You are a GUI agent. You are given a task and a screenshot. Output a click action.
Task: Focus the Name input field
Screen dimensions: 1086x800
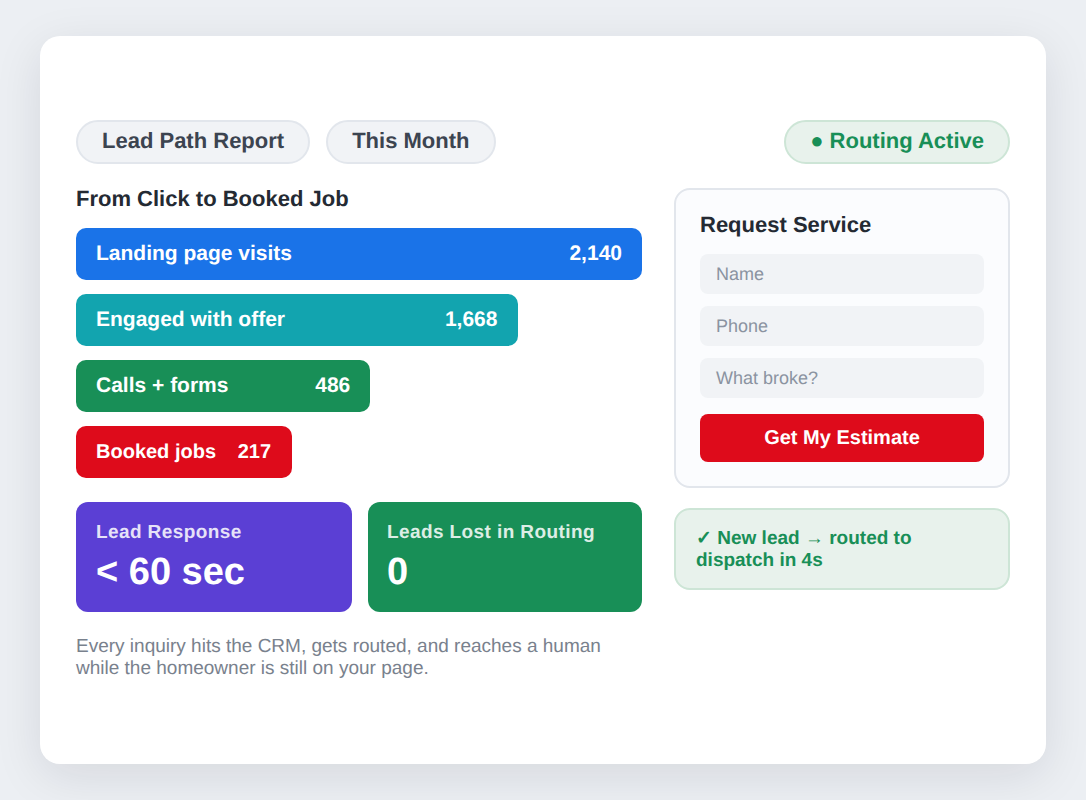842,274
